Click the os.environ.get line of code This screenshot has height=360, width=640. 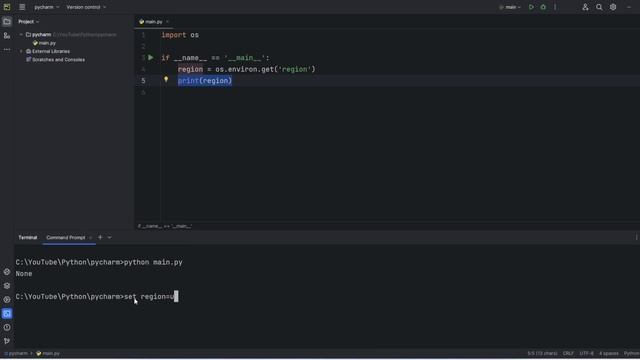click(247, 69)
